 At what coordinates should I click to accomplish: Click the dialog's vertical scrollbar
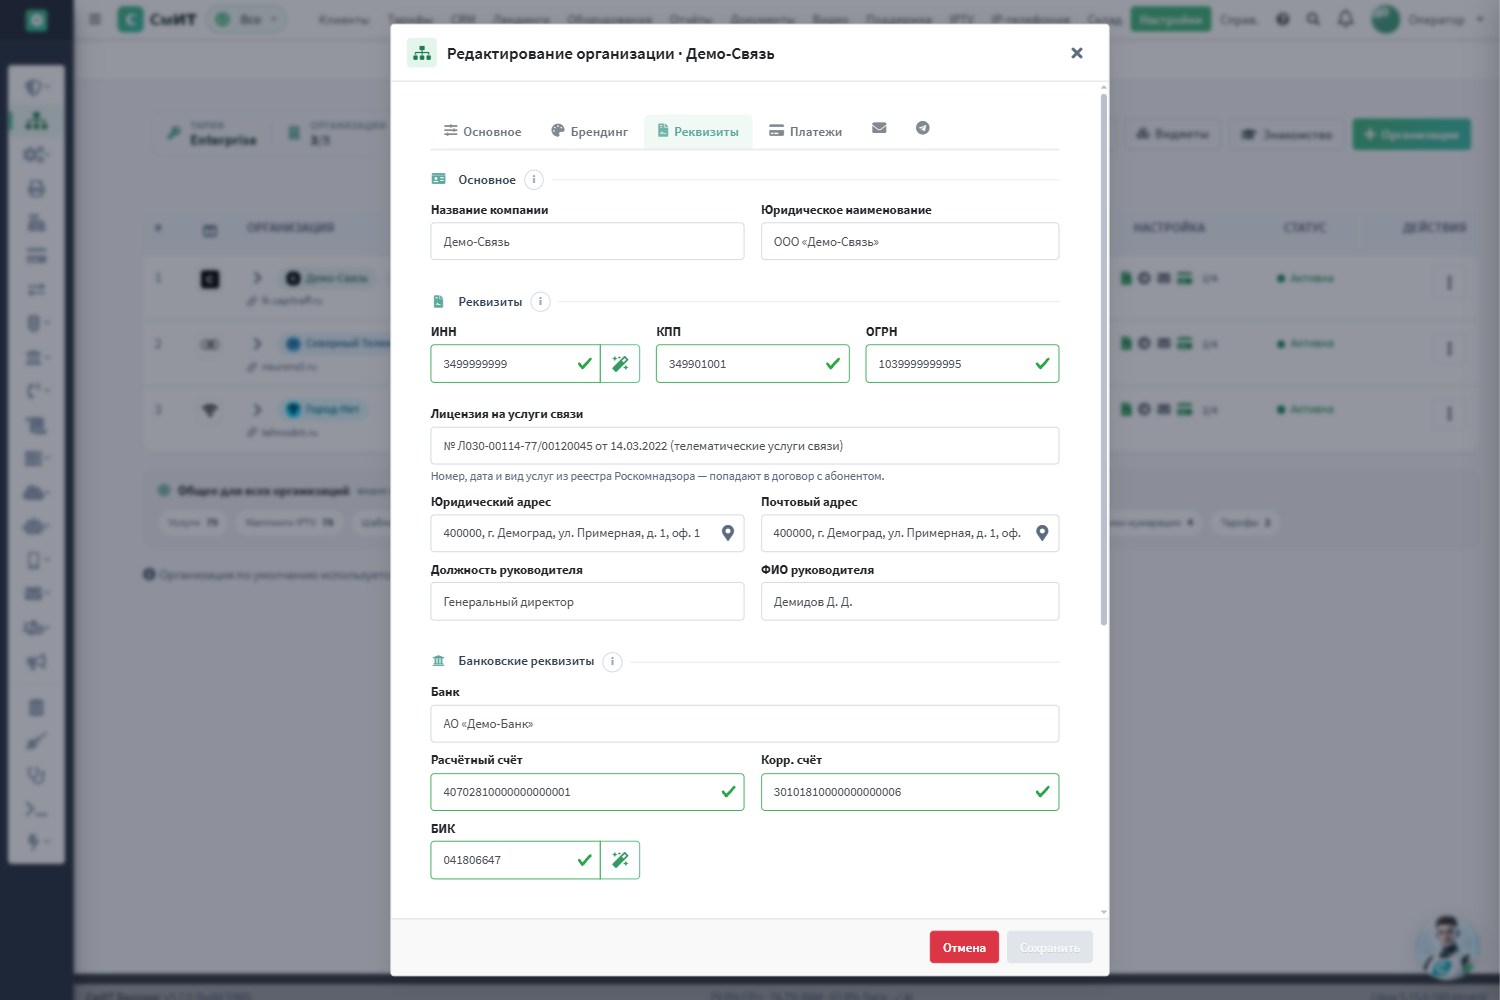(1104, 360)
